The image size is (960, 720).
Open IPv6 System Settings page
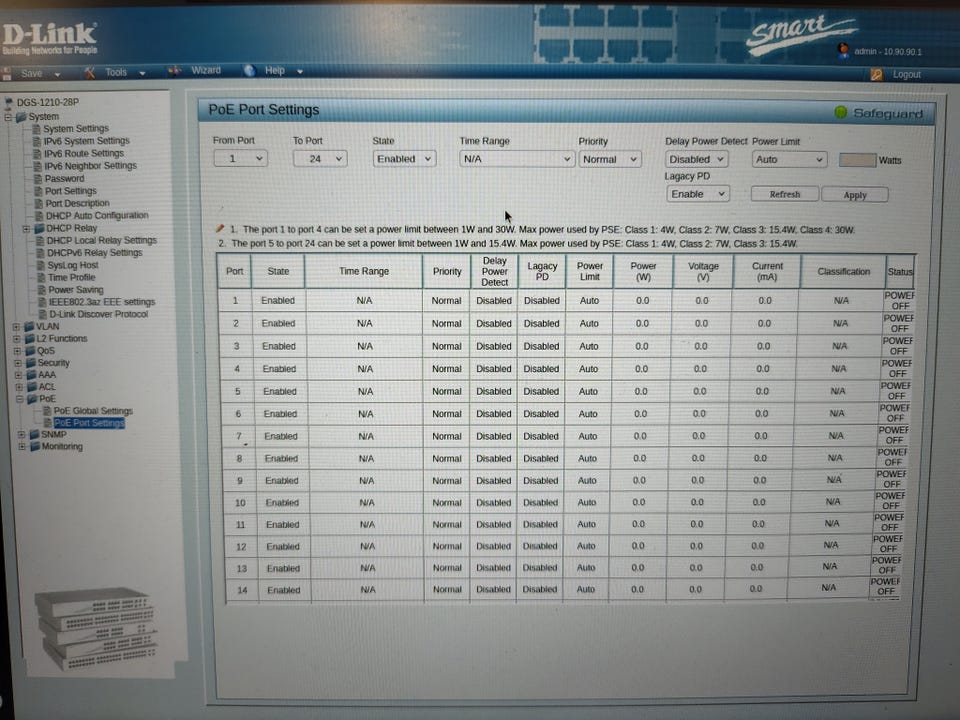coord(86,141)
